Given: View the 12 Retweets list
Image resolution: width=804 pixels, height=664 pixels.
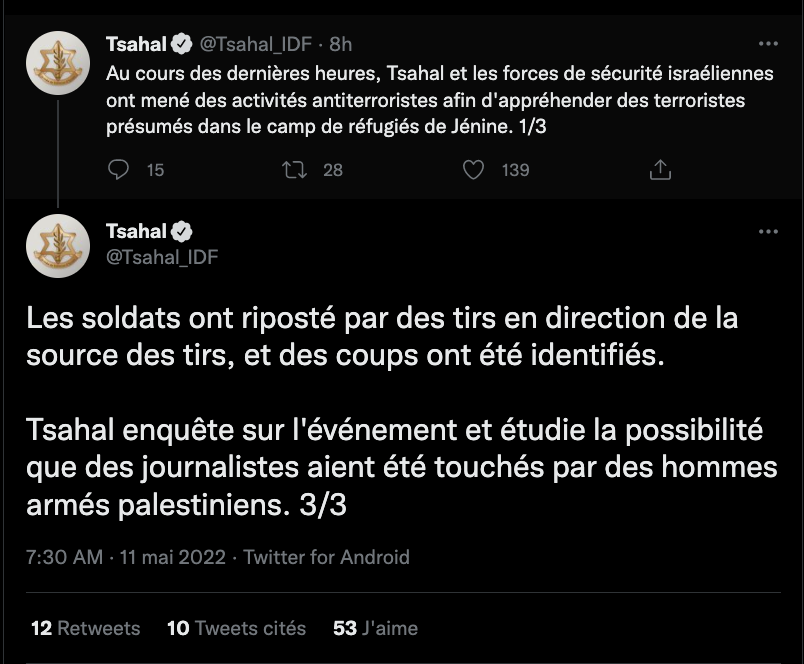Looking at the screenshot, I should (x=86, y=628).
